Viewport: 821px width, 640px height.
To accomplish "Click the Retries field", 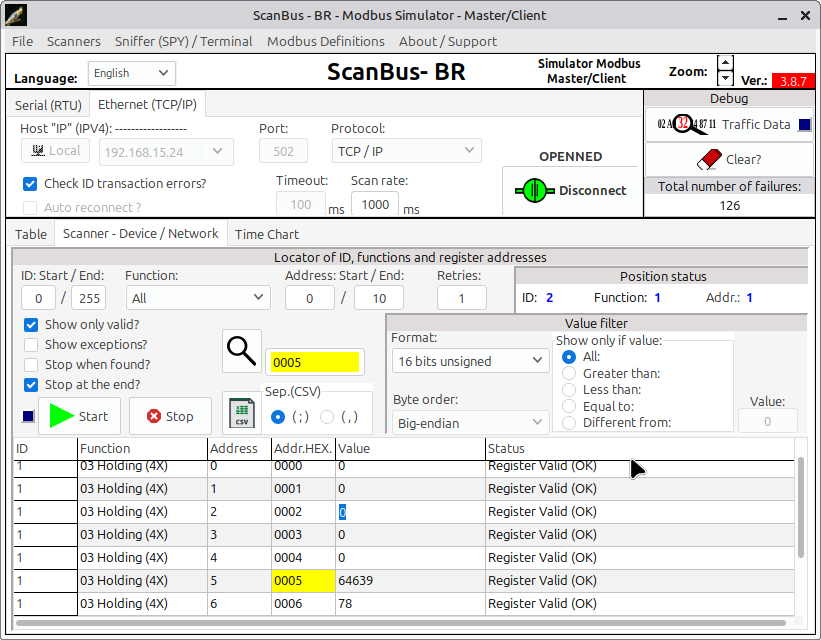I will [461, 298].
